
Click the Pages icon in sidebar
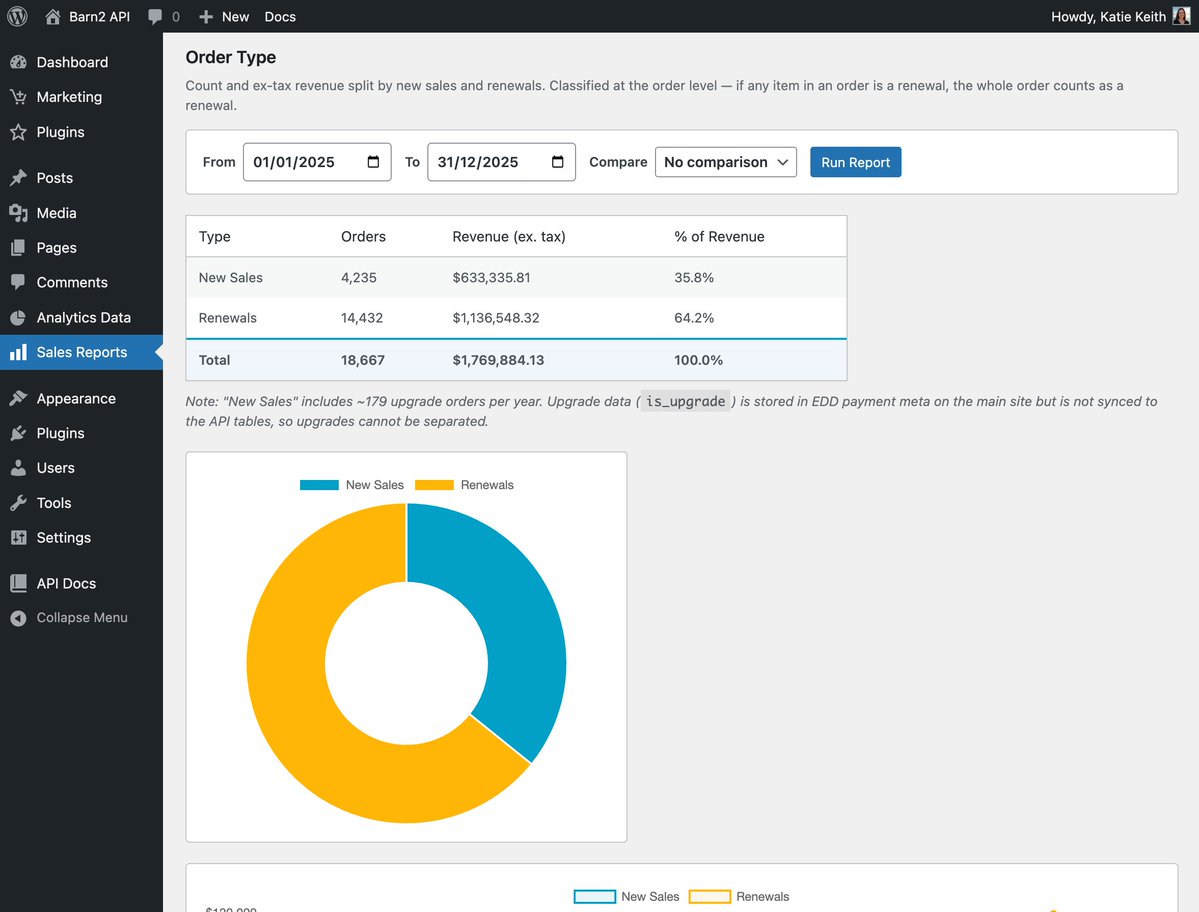(18, 248)
